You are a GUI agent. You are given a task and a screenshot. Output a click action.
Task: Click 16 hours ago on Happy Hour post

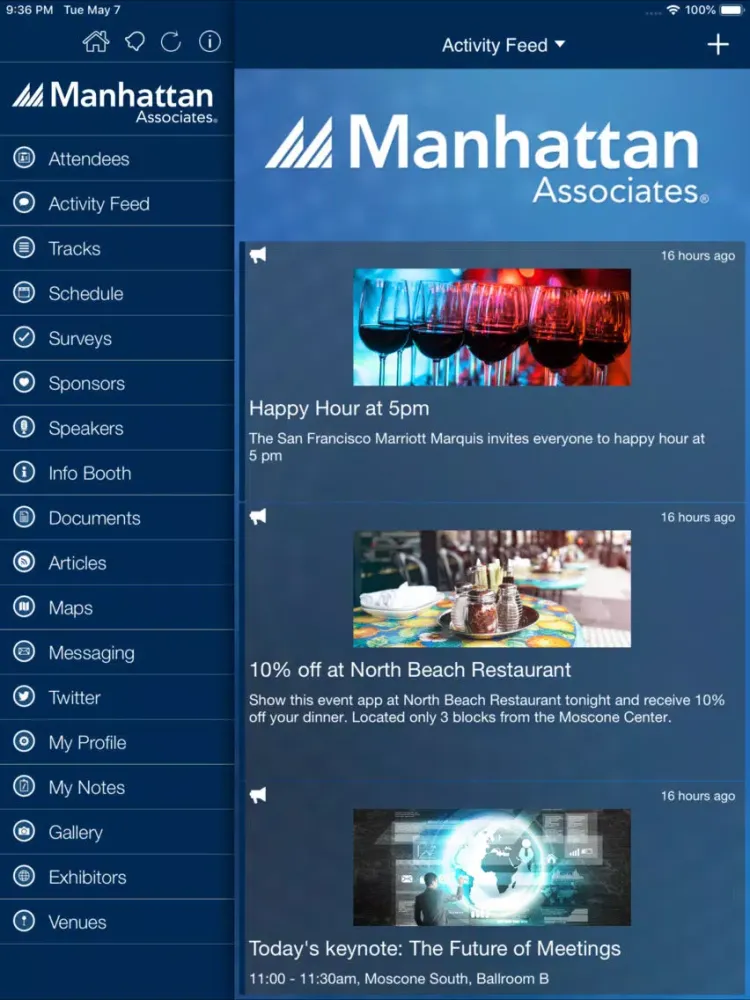coord(698,256)
